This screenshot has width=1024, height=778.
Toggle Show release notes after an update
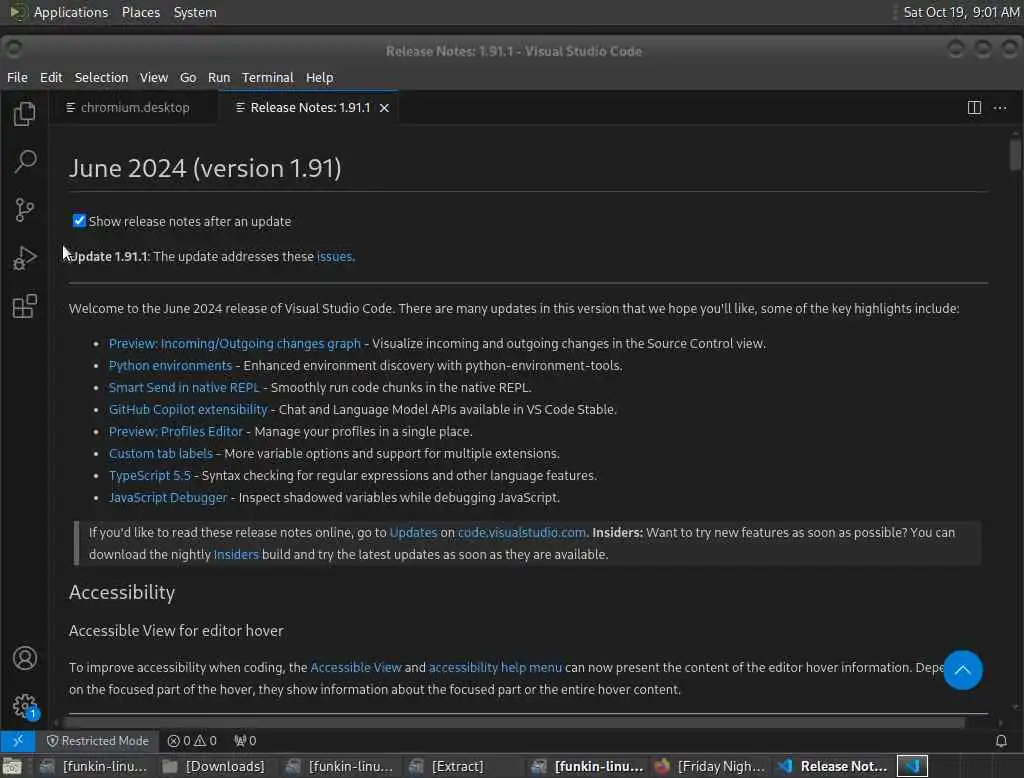point(79,221)
